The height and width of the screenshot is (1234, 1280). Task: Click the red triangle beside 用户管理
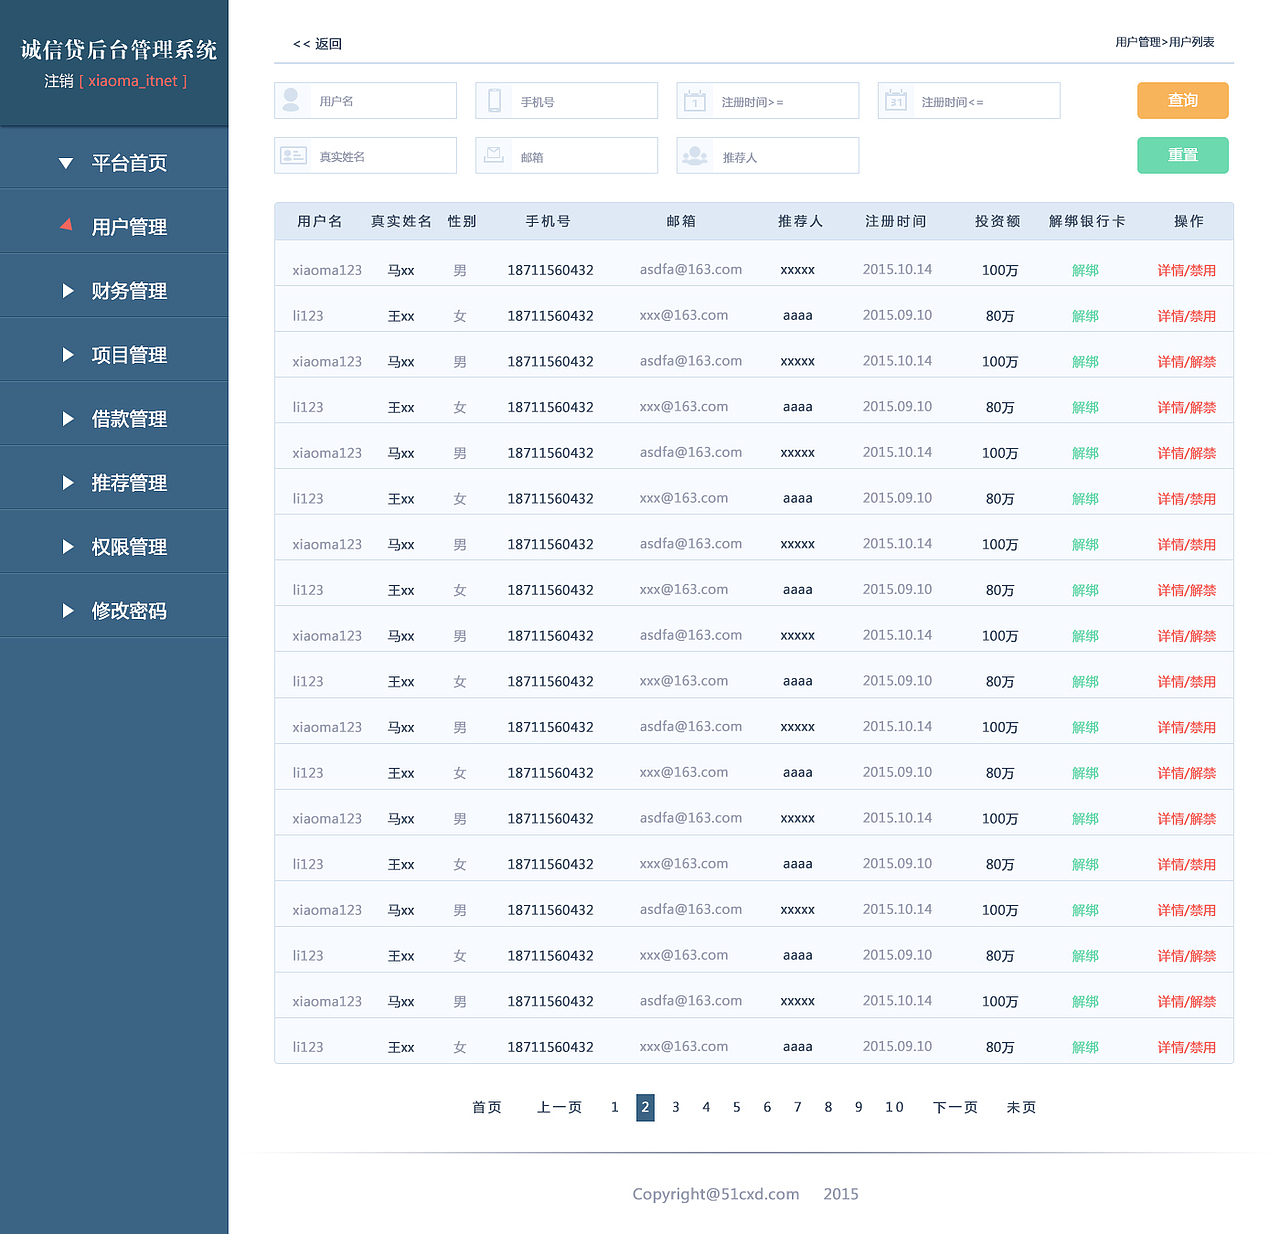(66, 226)
